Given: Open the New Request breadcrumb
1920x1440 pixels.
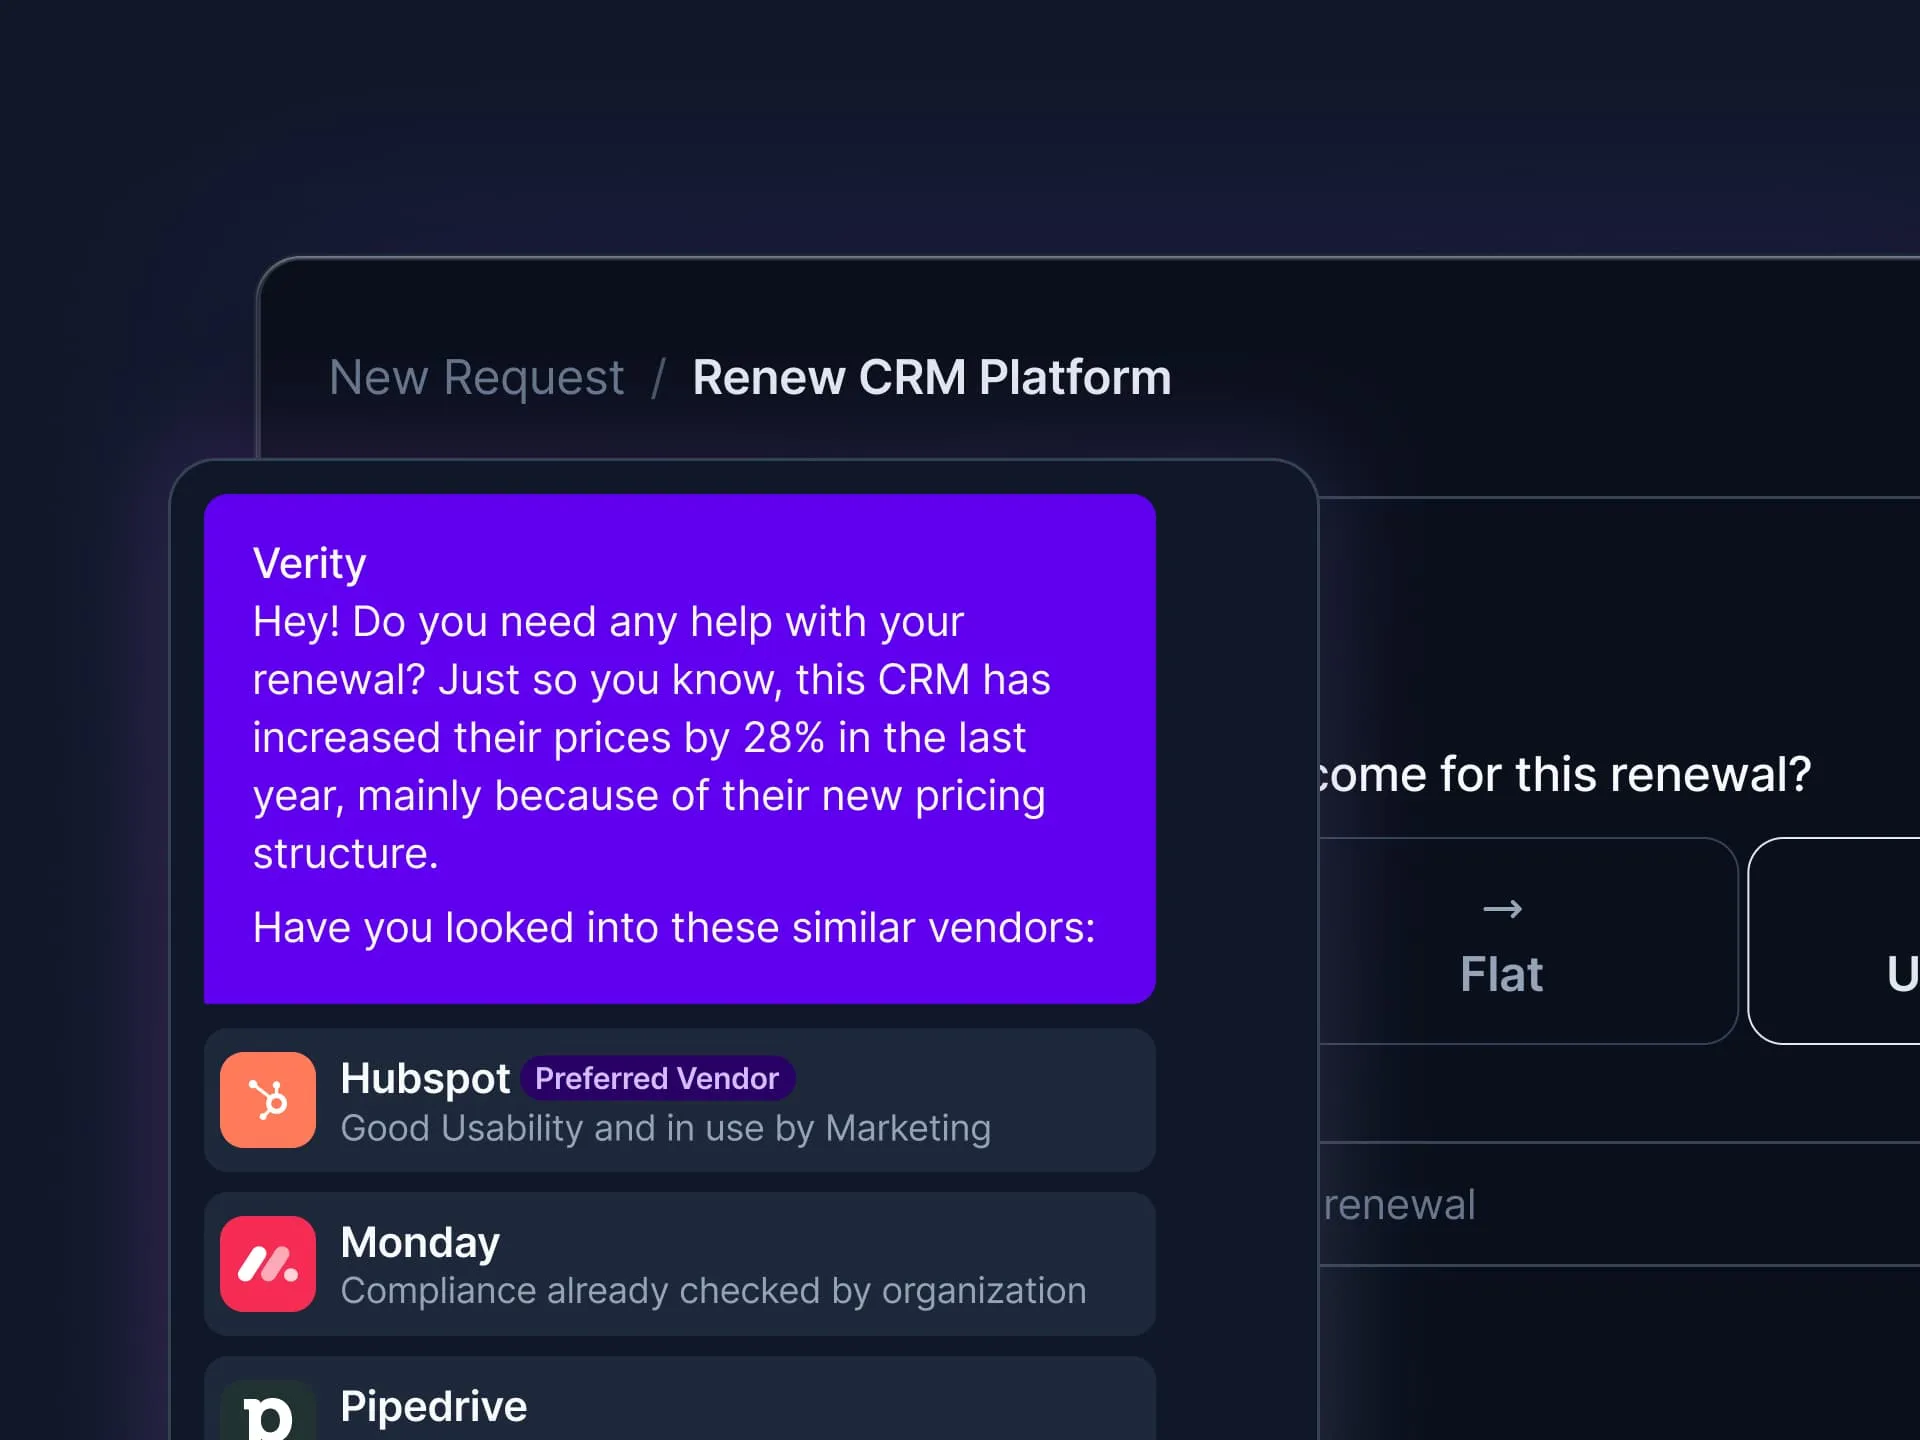Looking at the screenshot, I should (x=476, y=378).
